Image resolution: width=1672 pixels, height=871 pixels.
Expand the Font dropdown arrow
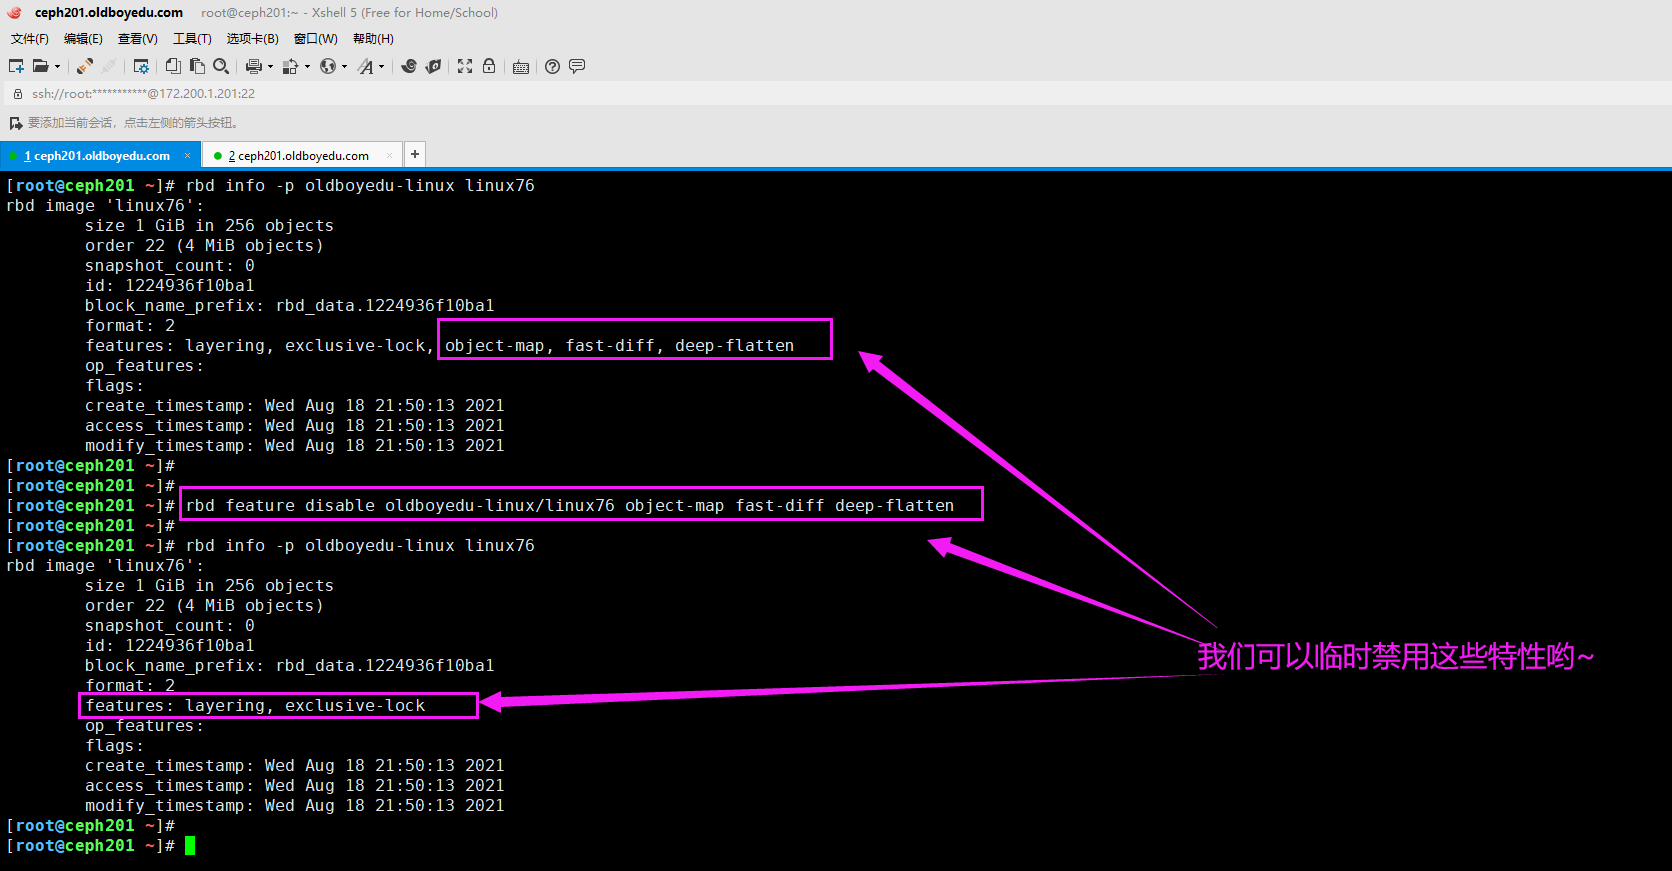381,67
